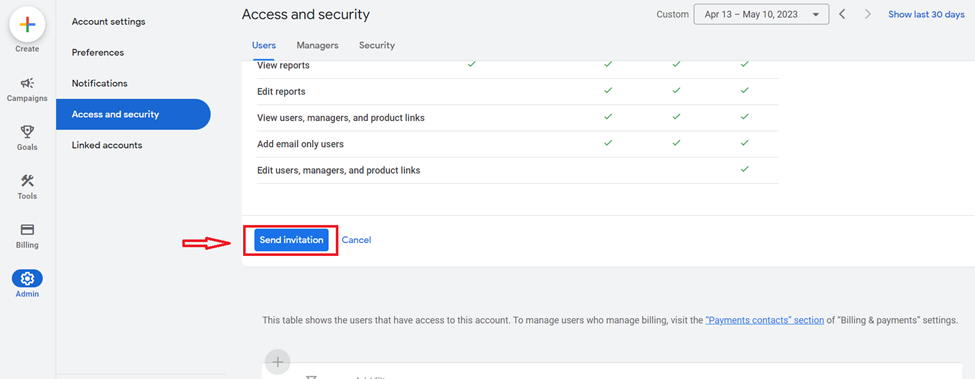The image size is (975, 379).
Task: Click Show last 30 days
Action: pyautogui.click(x=926, y=14)
